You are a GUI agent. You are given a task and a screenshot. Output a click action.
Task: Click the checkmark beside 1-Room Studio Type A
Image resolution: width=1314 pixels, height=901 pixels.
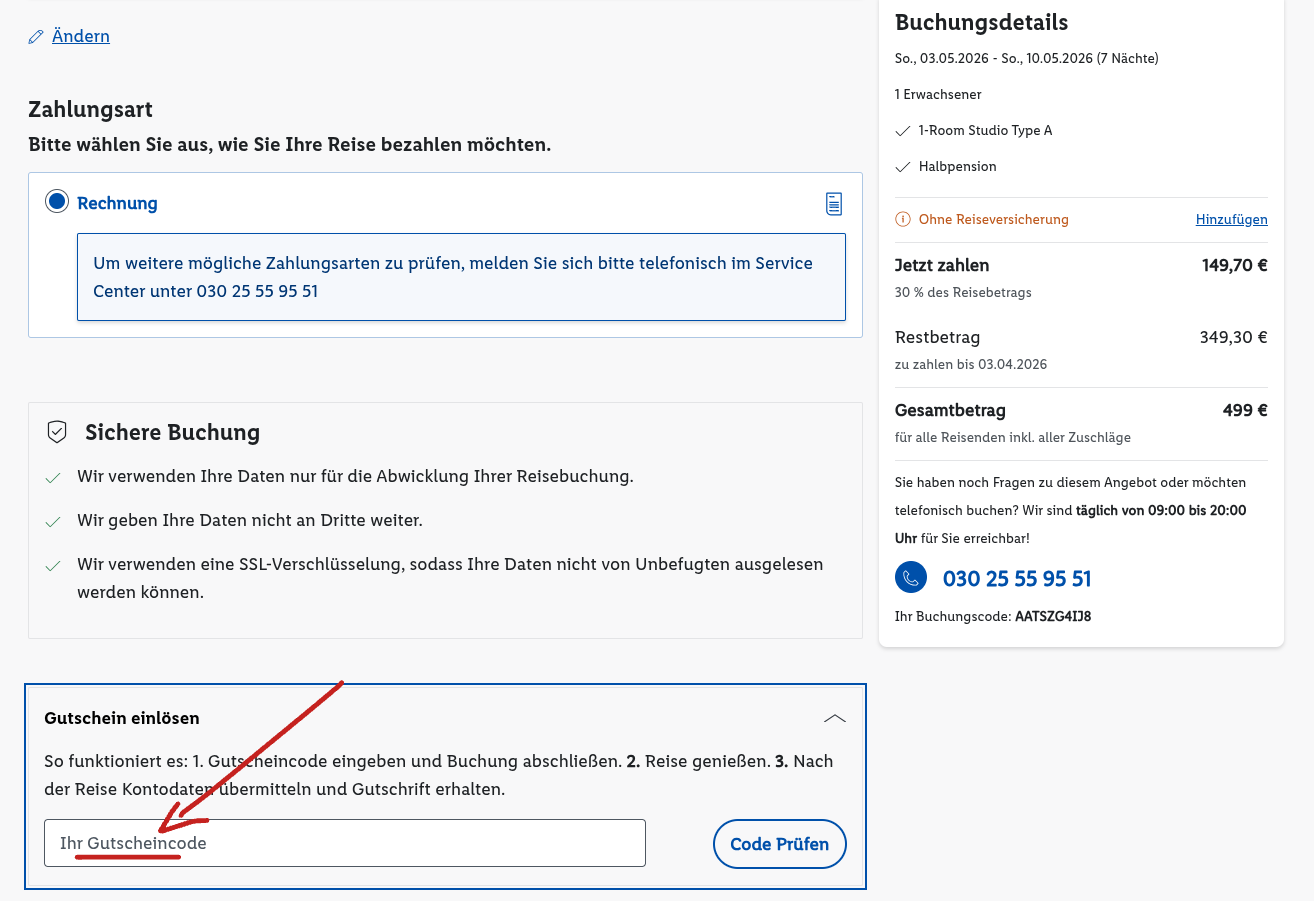tap(904, 129)
